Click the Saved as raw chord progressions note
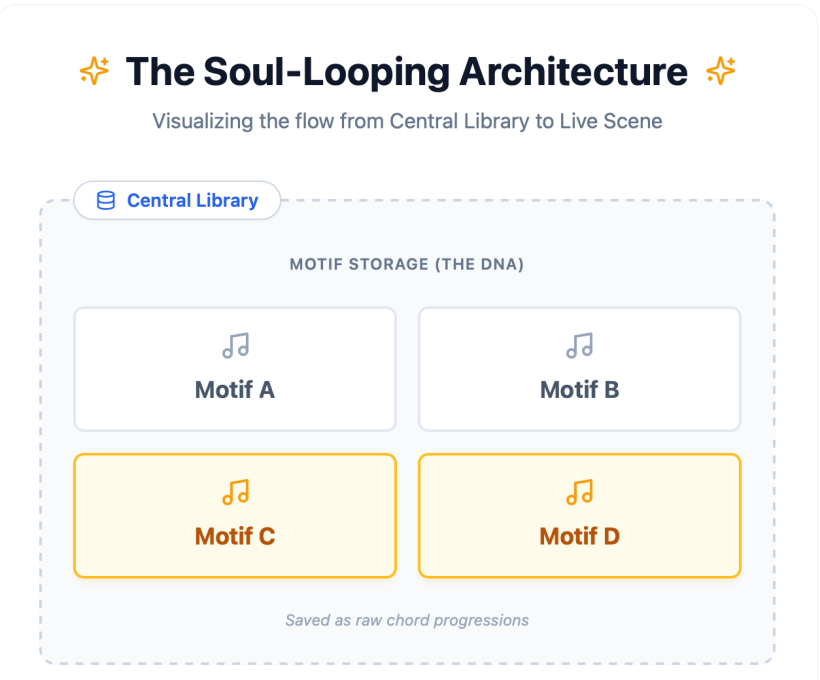 pyautogui.click(x=407, y=620)
